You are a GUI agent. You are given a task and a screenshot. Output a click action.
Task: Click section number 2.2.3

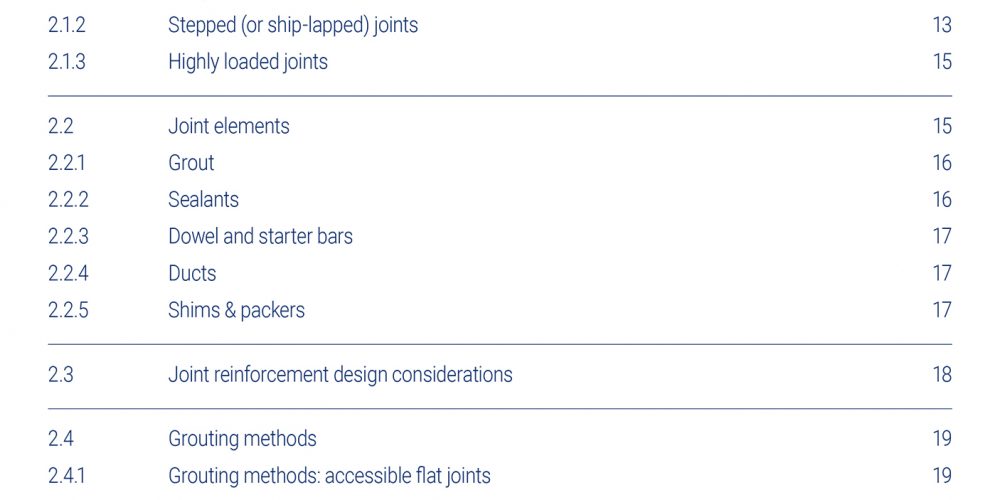coord(68,237)
